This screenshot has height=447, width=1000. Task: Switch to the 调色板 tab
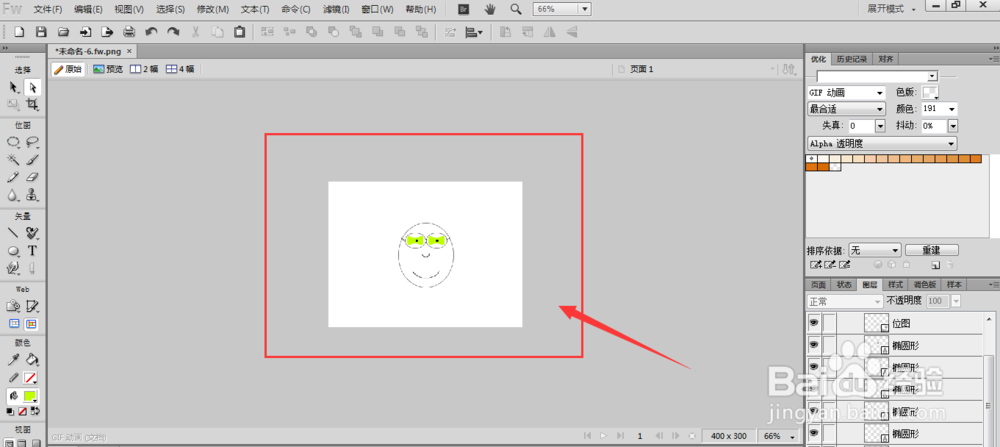924,284
